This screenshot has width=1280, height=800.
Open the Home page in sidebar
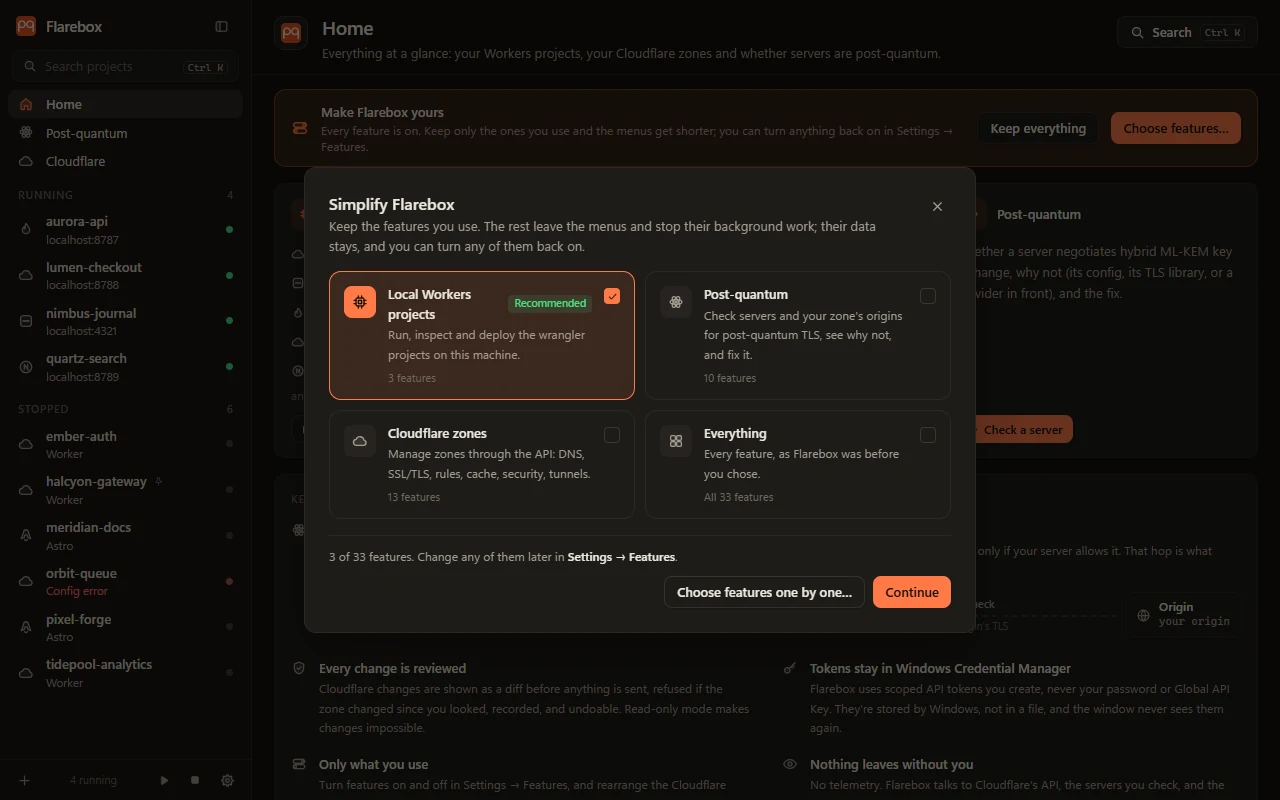coord(125,104)
